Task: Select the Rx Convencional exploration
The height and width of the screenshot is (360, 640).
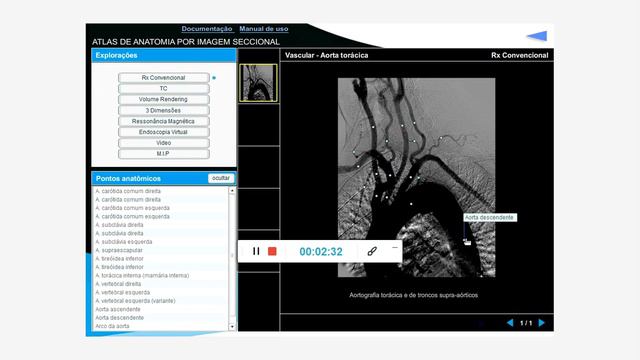Action: [x=164, y=78]
